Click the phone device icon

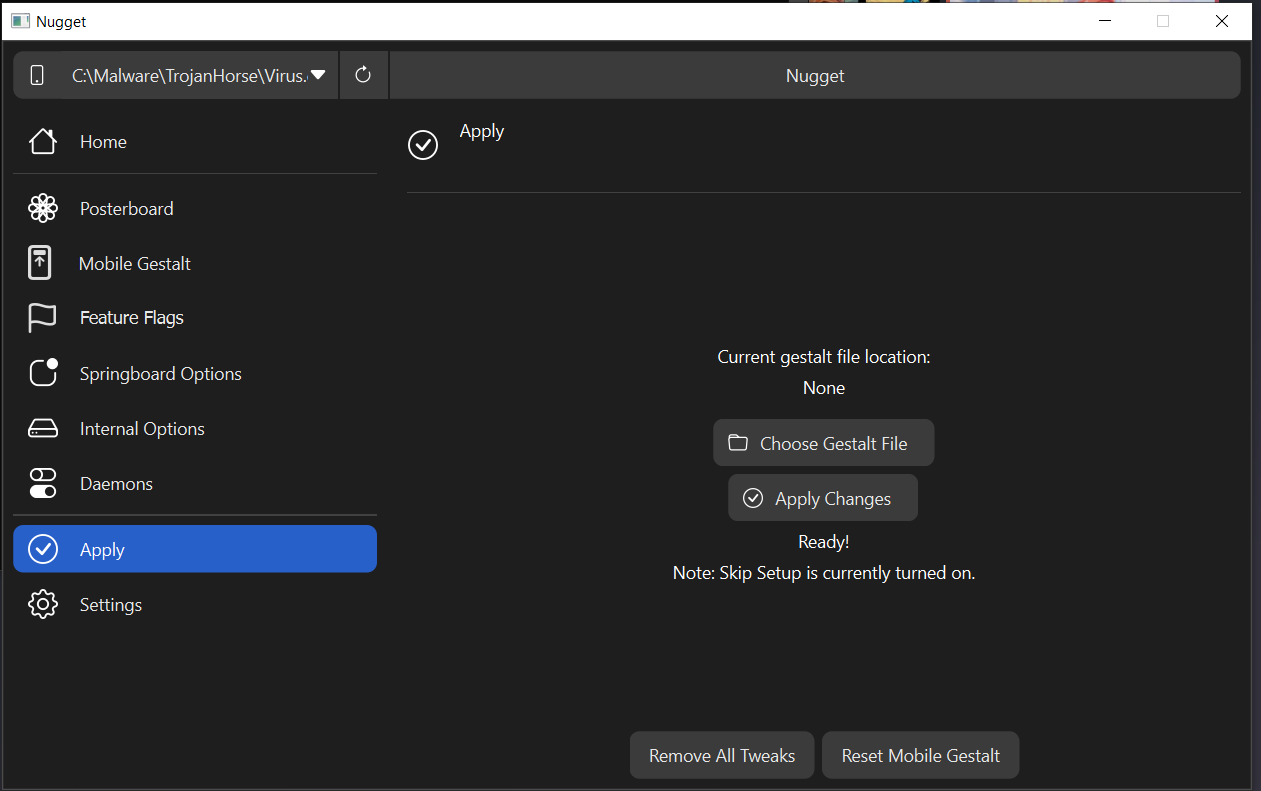click(x=37, y=75)
